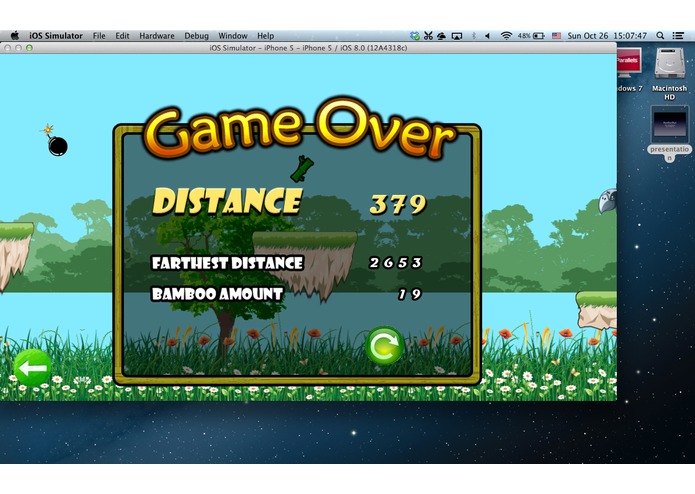Click the blue sync menu bar icon
This screenshot has height=494, width=695.
pos(414,36)
